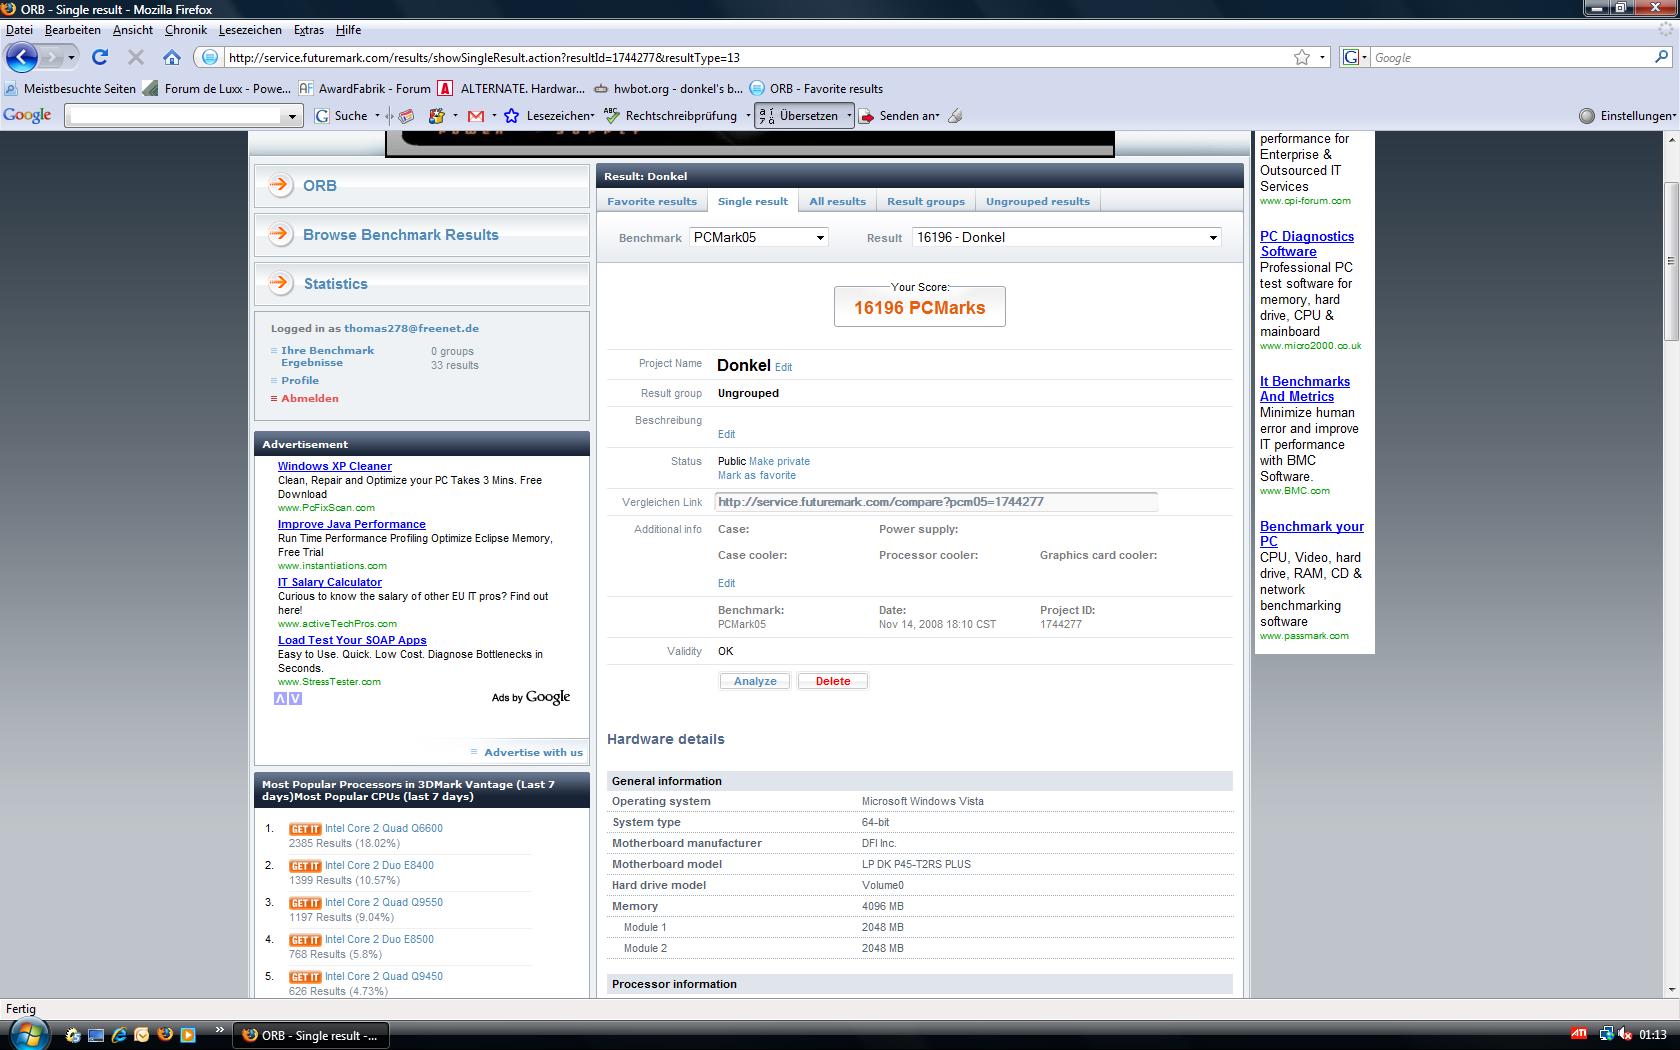The height and width of the screenshot is (1050, 1680).
Task: Click the vertical page scrollbar thumb
Action: [1670, 261]
